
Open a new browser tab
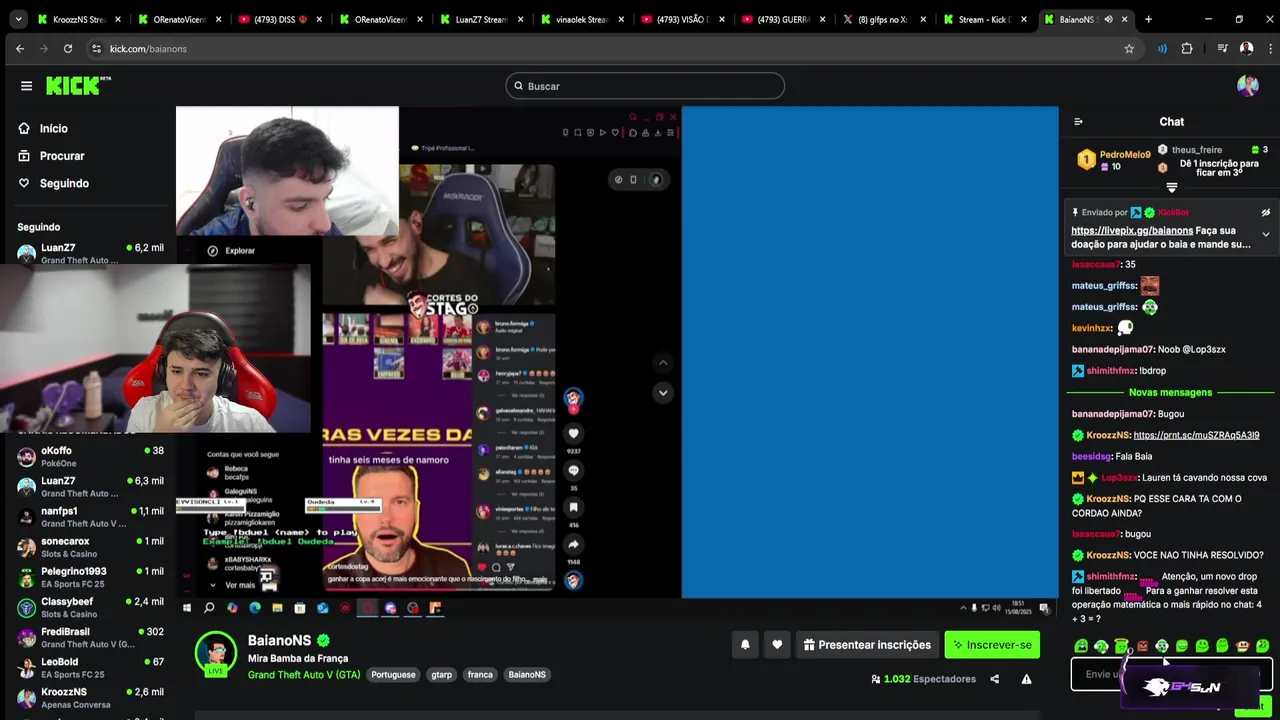click(1148, 19)
